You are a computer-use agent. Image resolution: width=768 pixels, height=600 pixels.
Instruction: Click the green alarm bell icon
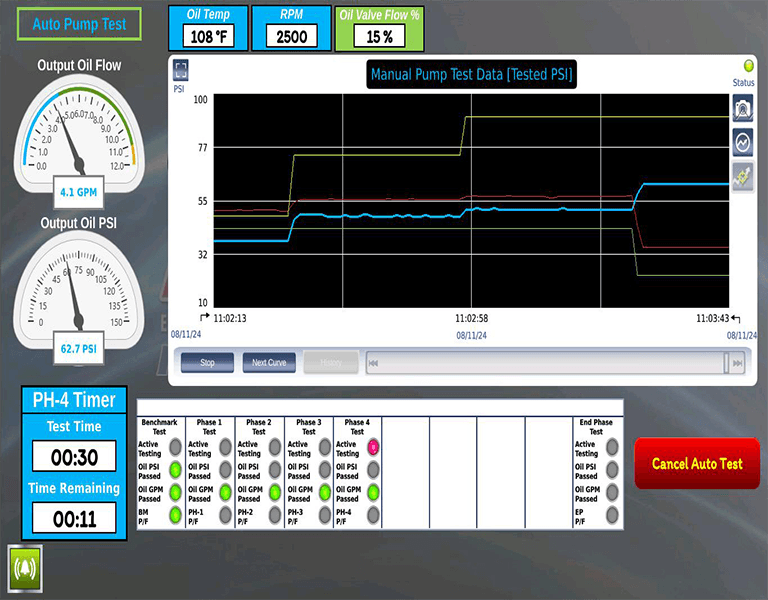click(x=25, y=568)
